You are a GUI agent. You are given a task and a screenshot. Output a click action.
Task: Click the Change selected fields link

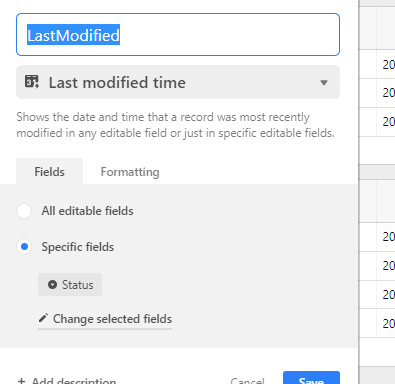(112, 319)
